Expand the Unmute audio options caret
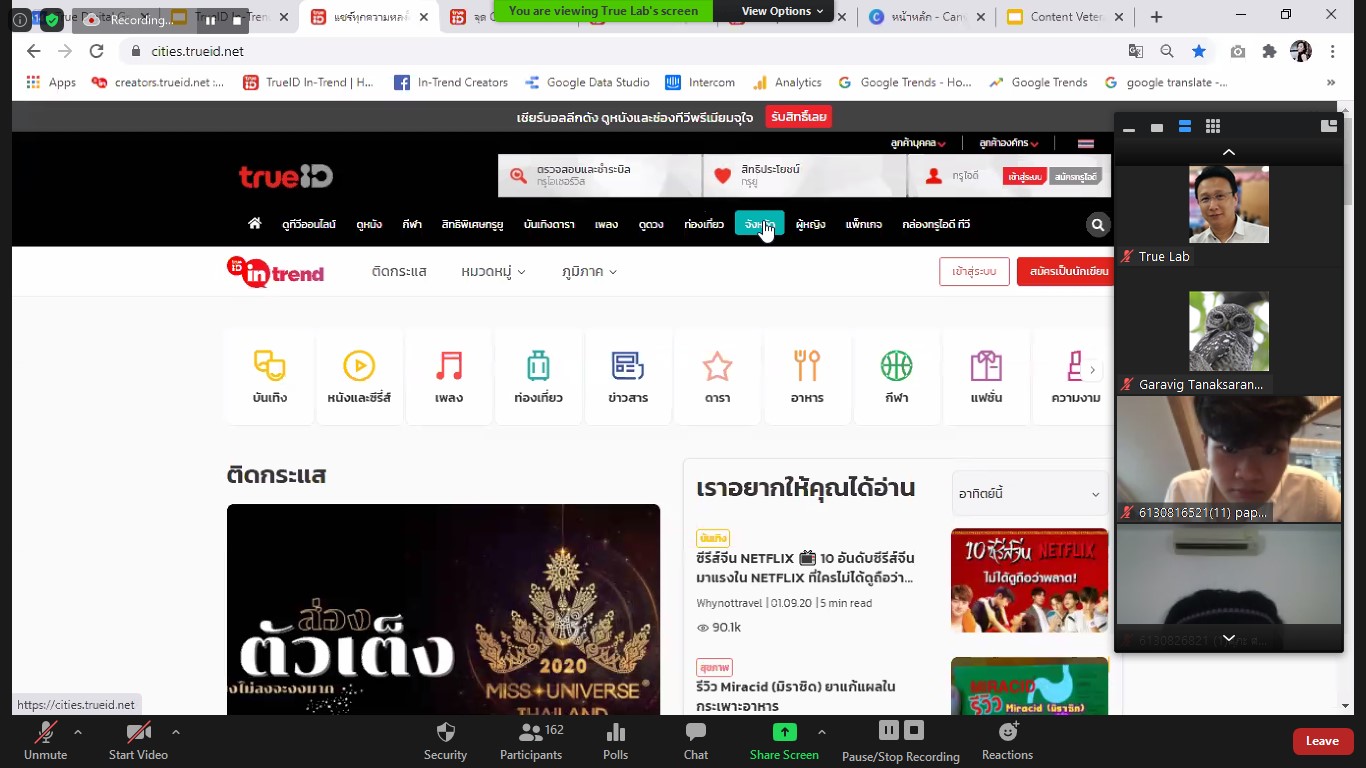This screenshot has height=768, width=1366. [78, 732]
